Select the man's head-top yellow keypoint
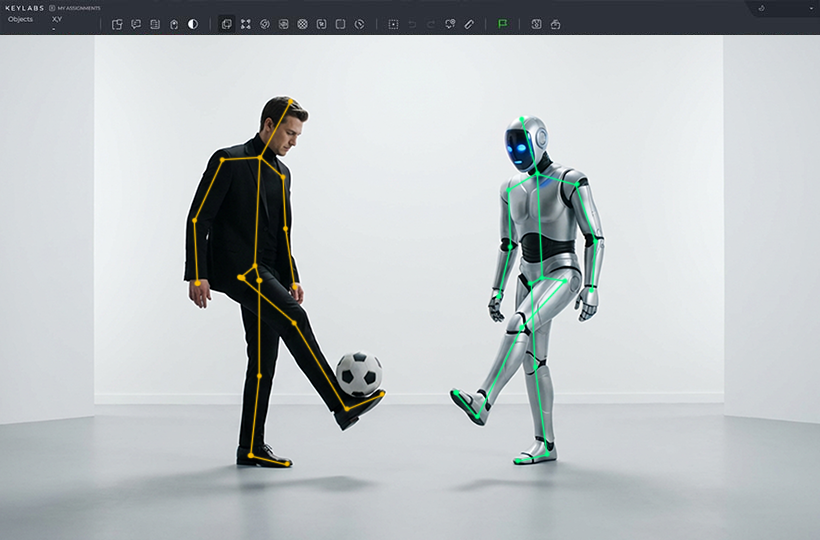Image resolution: width=820 pixels, height=540 pixels. click(290, 100)
